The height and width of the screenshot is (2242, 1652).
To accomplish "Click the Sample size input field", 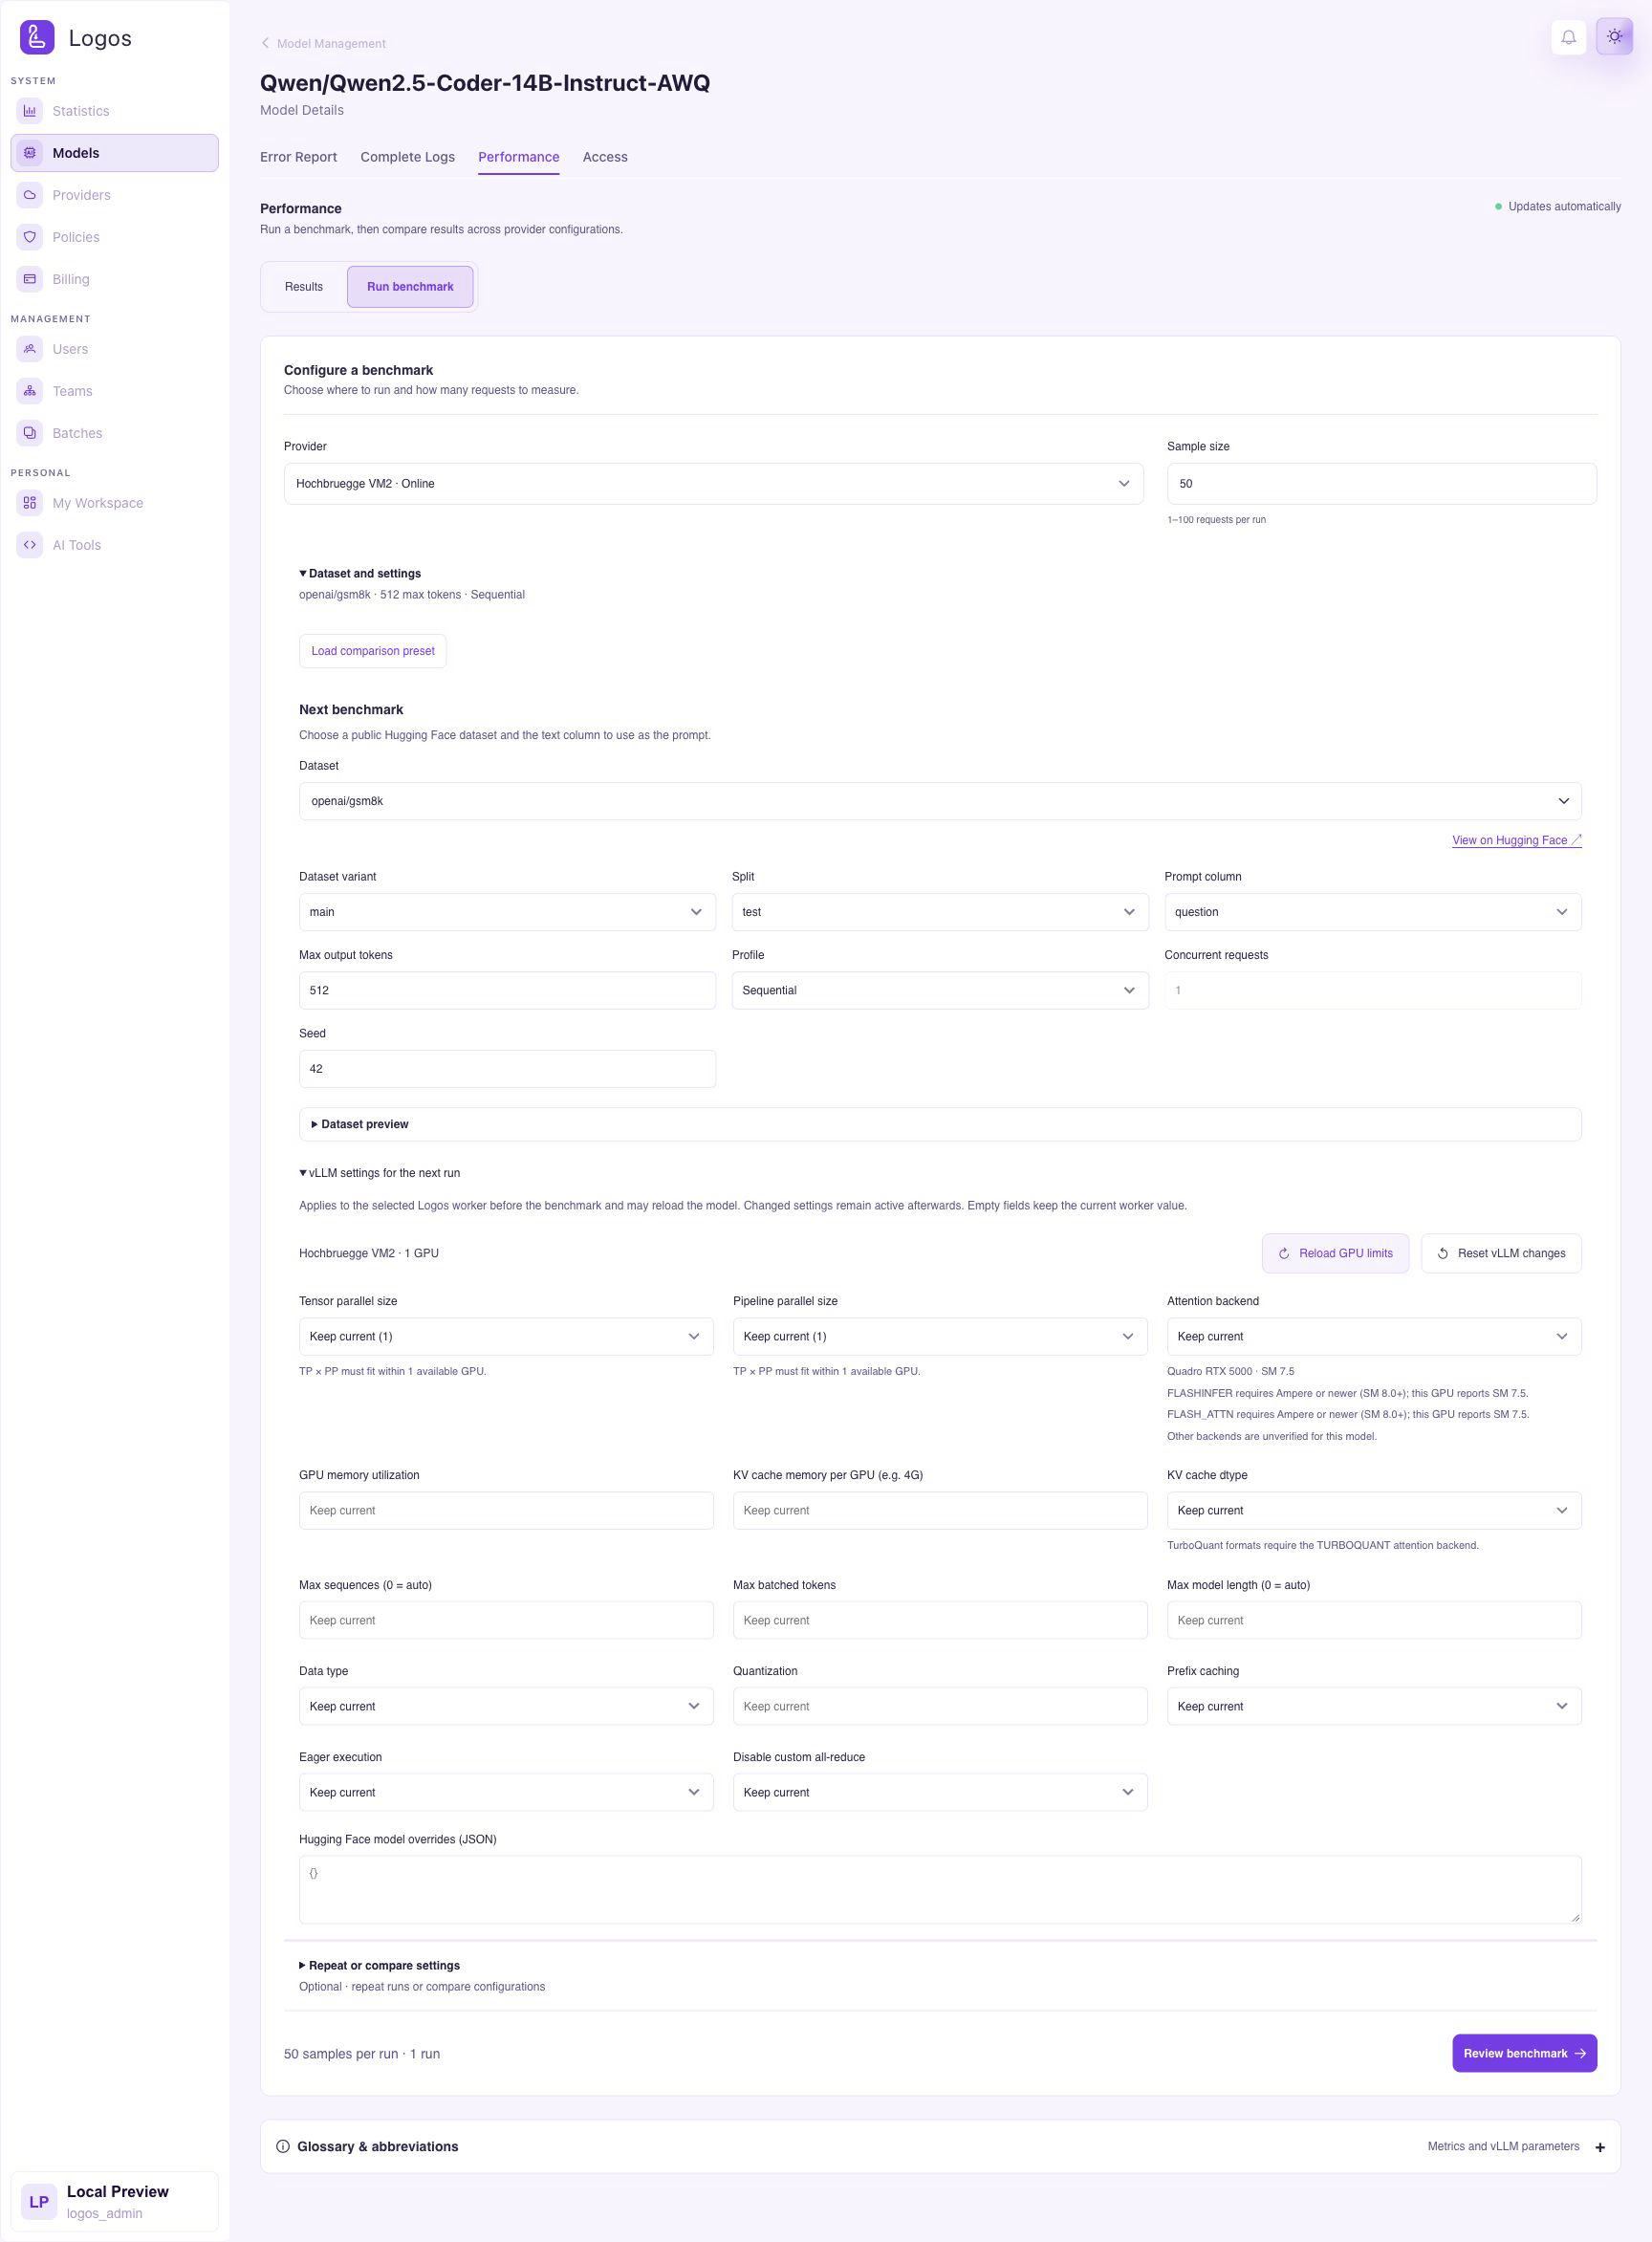I will 1381,484.
